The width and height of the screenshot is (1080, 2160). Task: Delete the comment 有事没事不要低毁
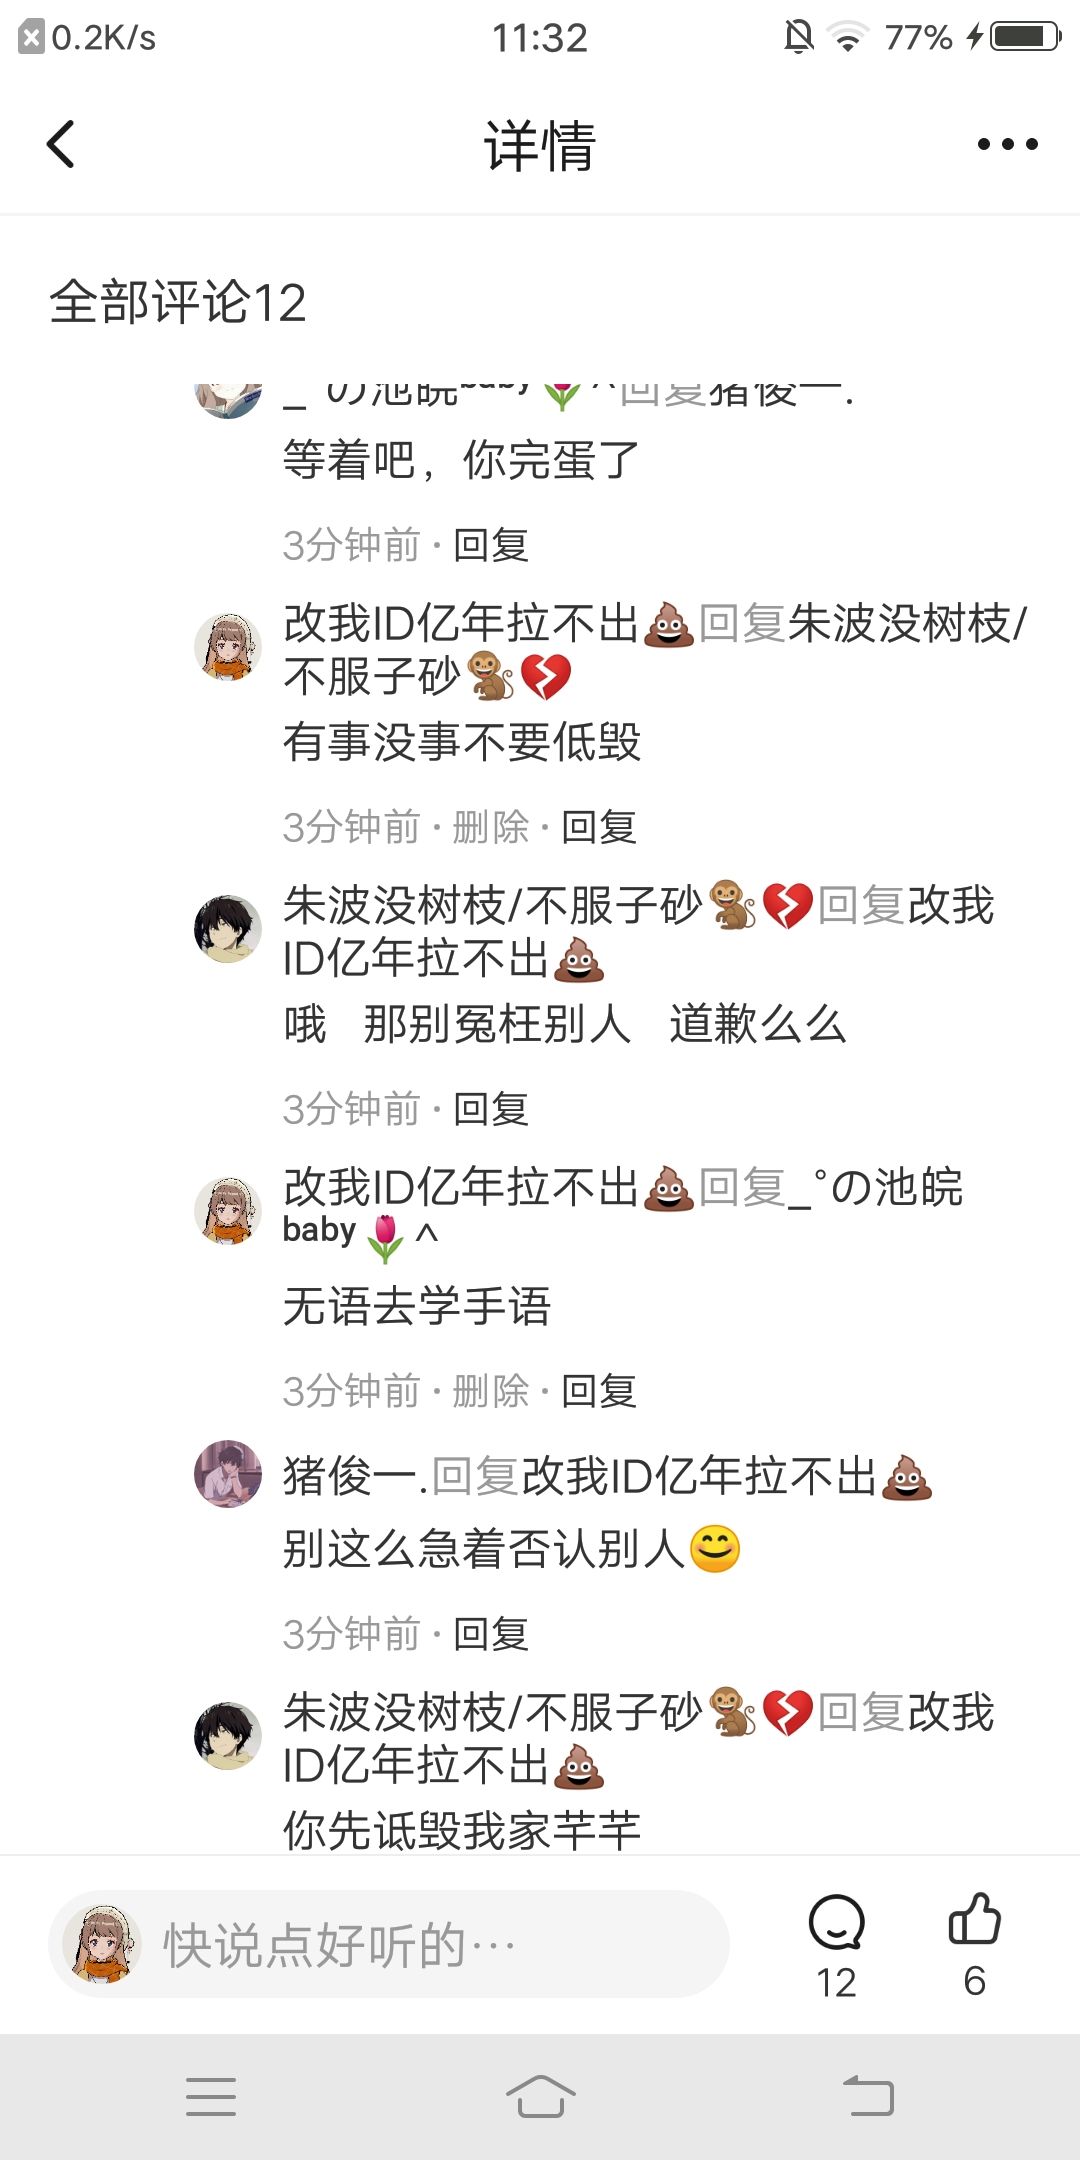coord(490,827)
